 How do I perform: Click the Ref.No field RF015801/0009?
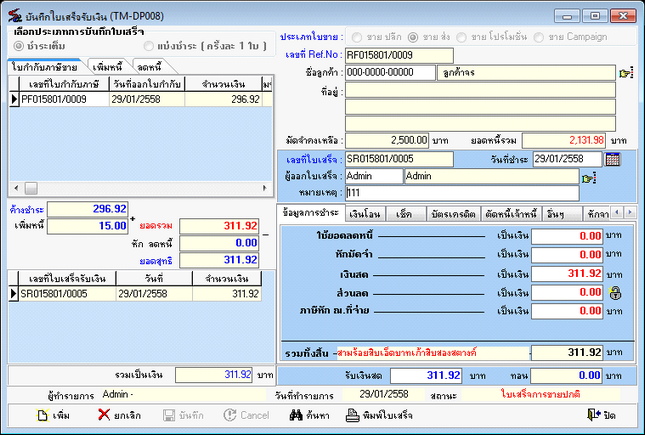pyautogui.click(x=399, y=55)
